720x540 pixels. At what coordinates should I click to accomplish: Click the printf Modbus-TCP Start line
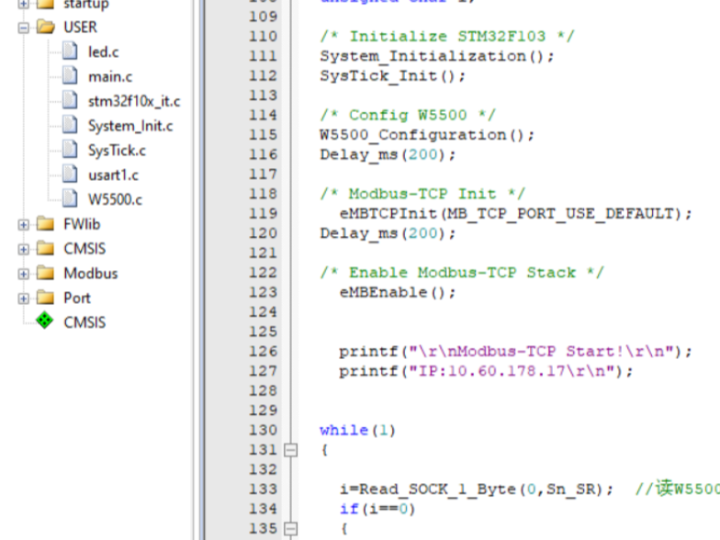point(516,352)
